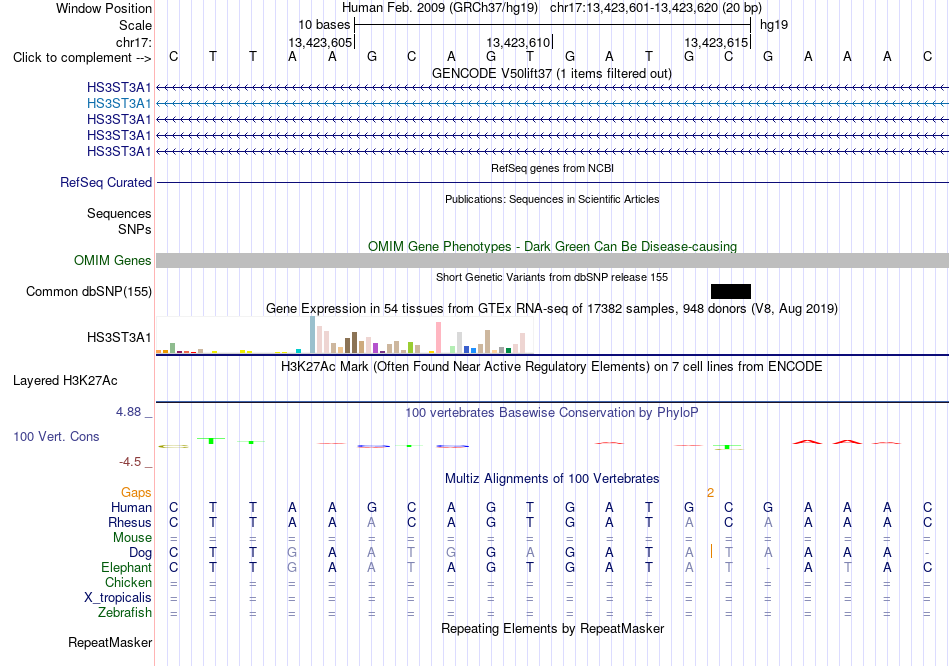Open 'Multiz Alignments of 100 Vertebrates' title

552,479
